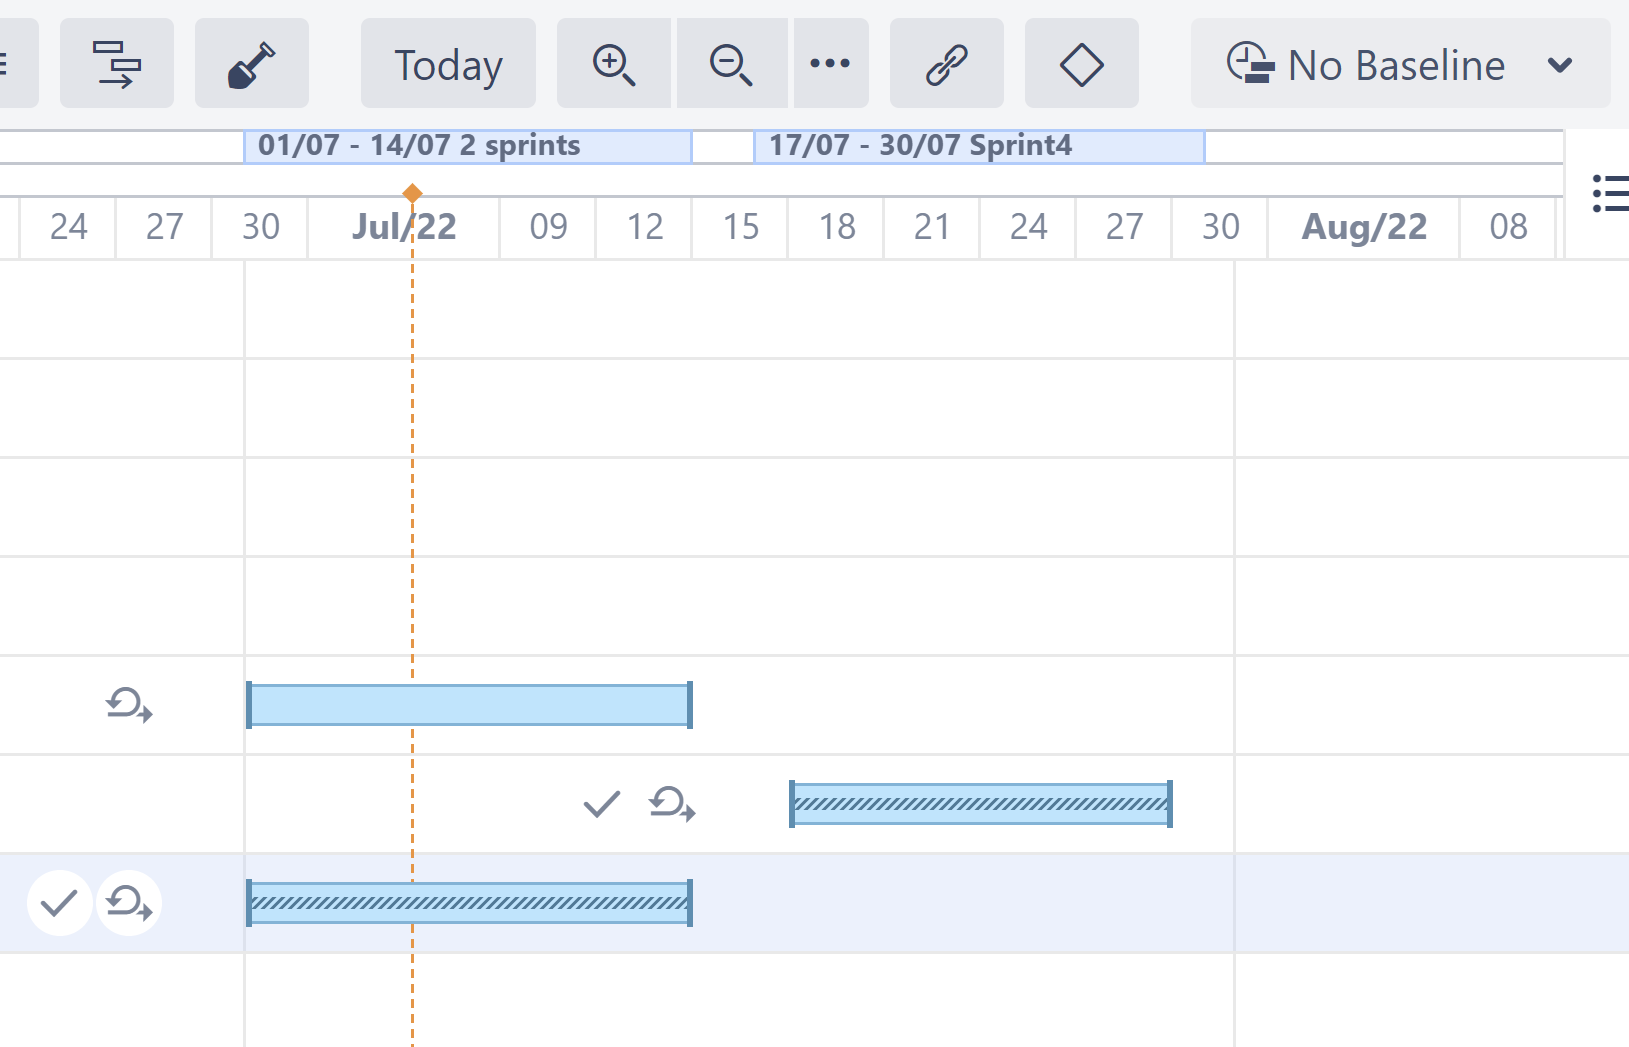Open the list panel icon at right edge
Image resolution: width=1629 pixels, height=1047 pixels.
1609,193
